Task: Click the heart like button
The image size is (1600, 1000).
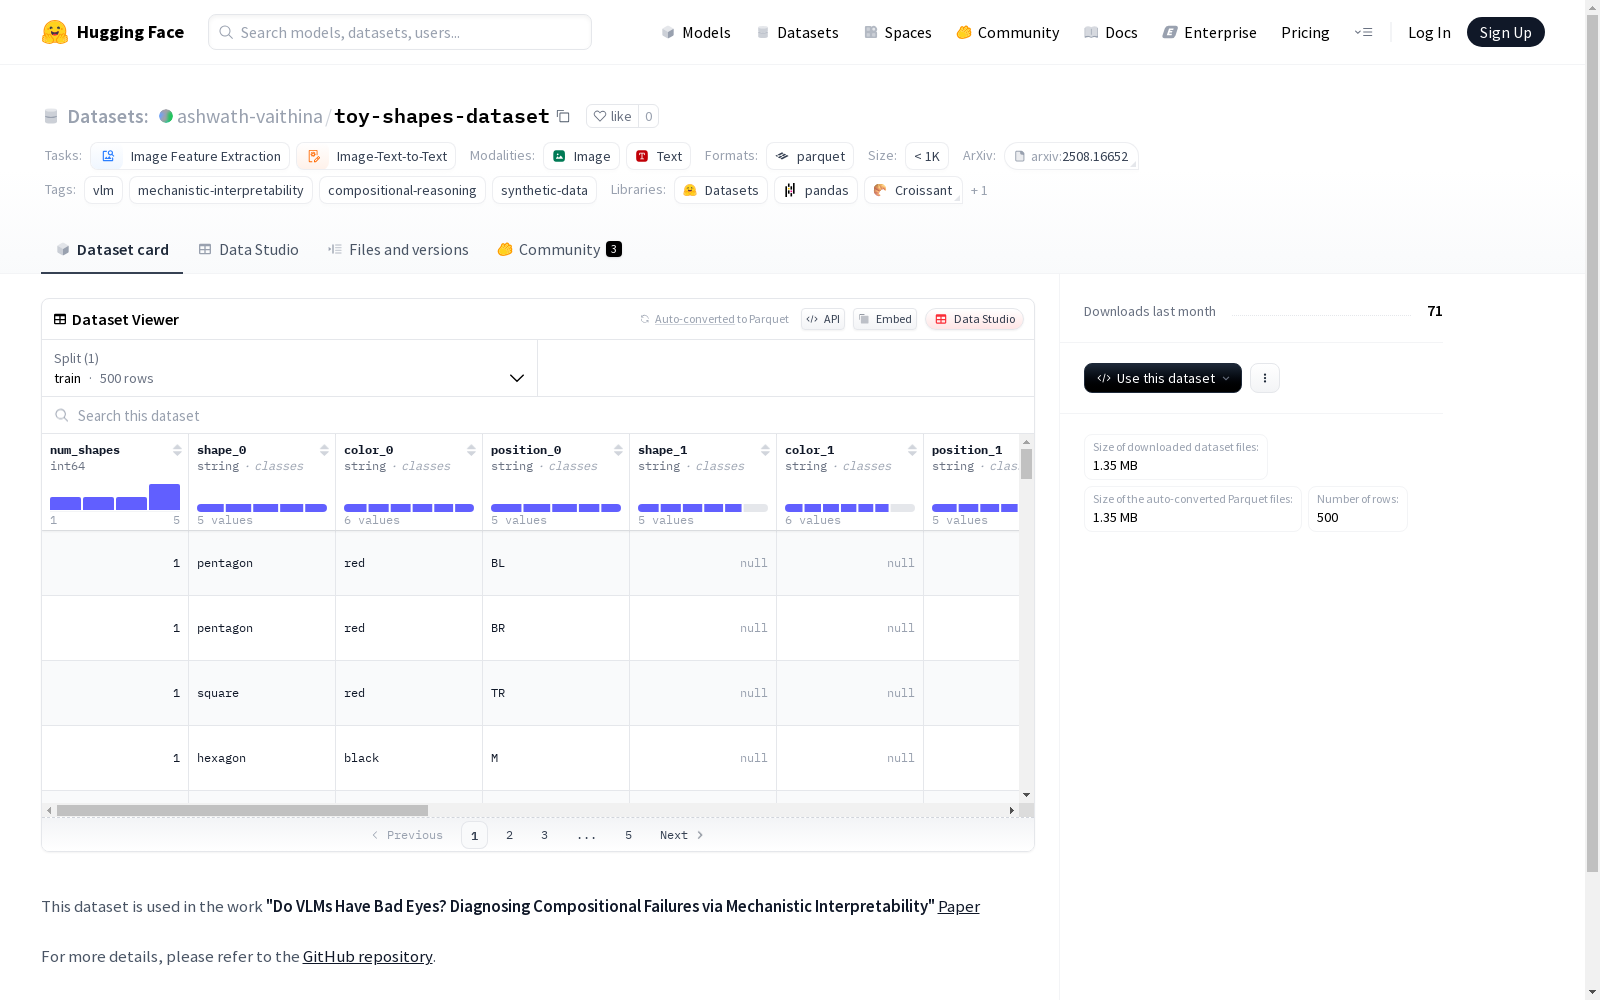Action: coord(612,116)
